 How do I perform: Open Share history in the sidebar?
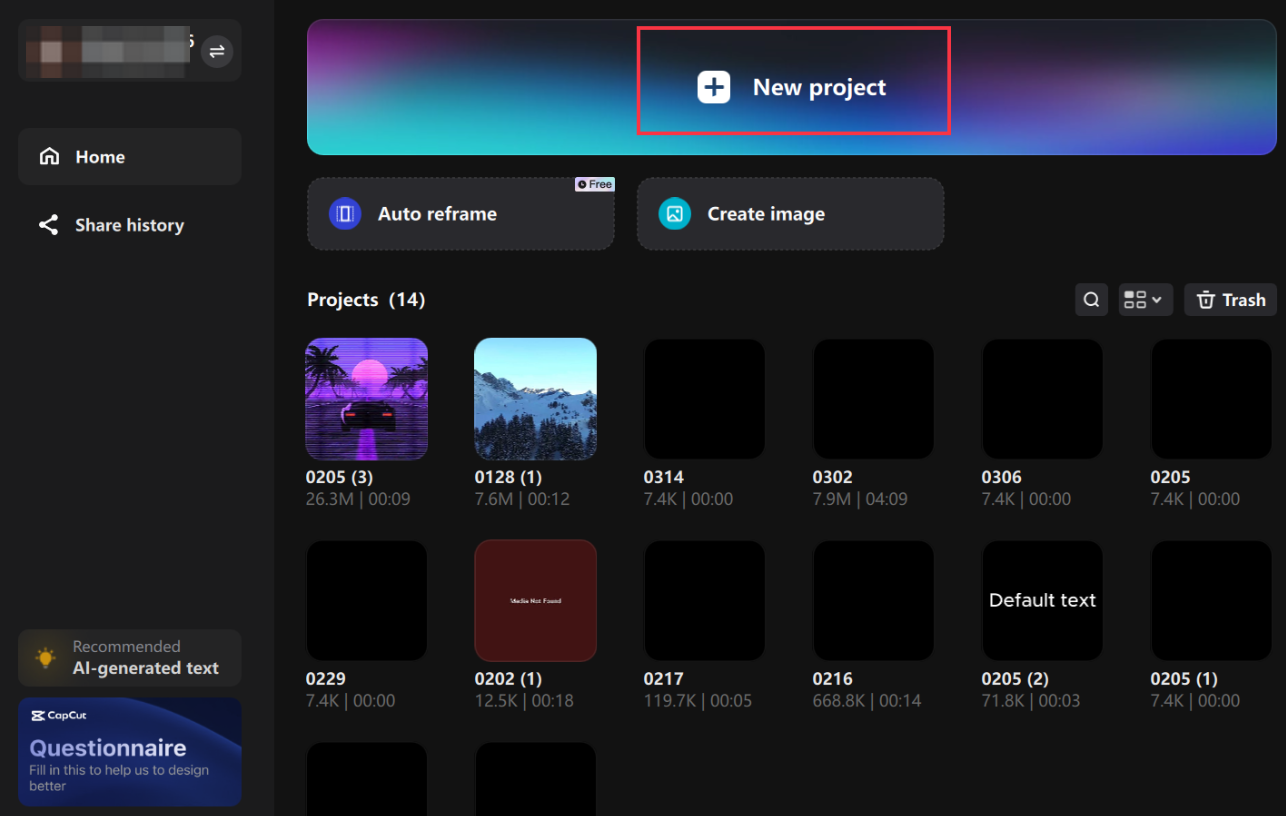tap(130, 225)
